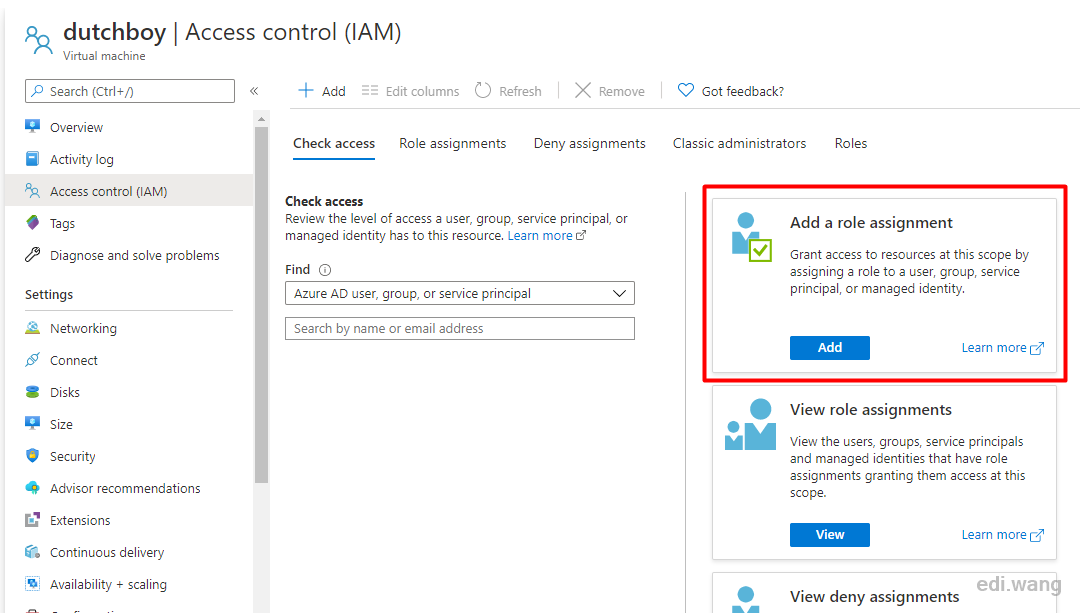Click the Continuous delivery icon

32,552
